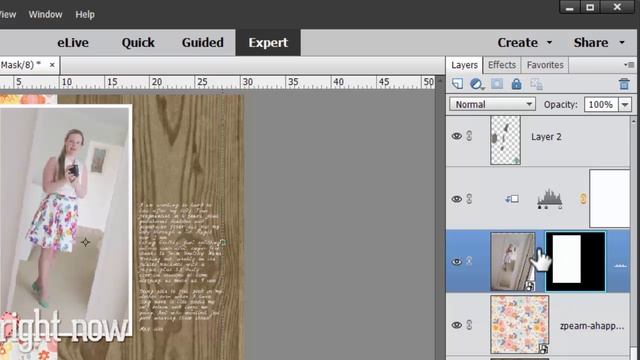Click the zpeam-ahapp layer name

(x=592, y=326)
